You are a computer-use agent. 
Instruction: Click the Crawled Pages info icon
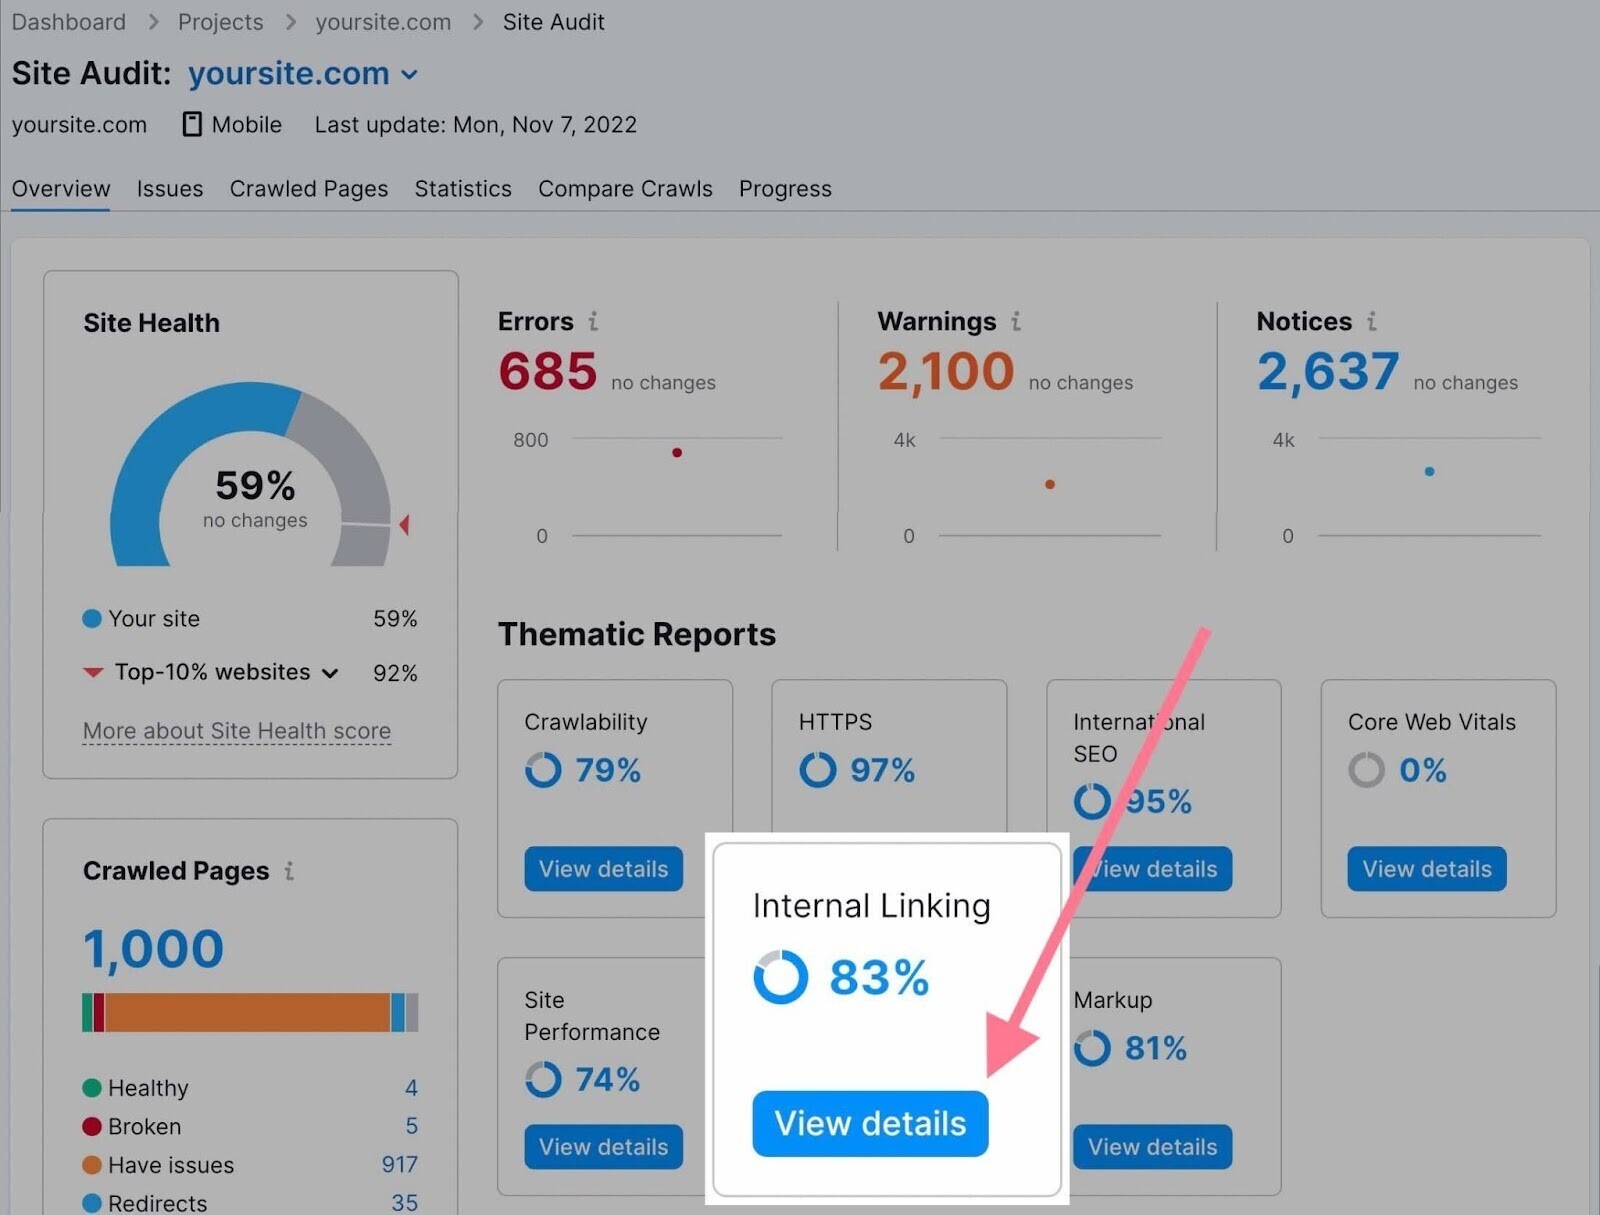pos(289,871)
